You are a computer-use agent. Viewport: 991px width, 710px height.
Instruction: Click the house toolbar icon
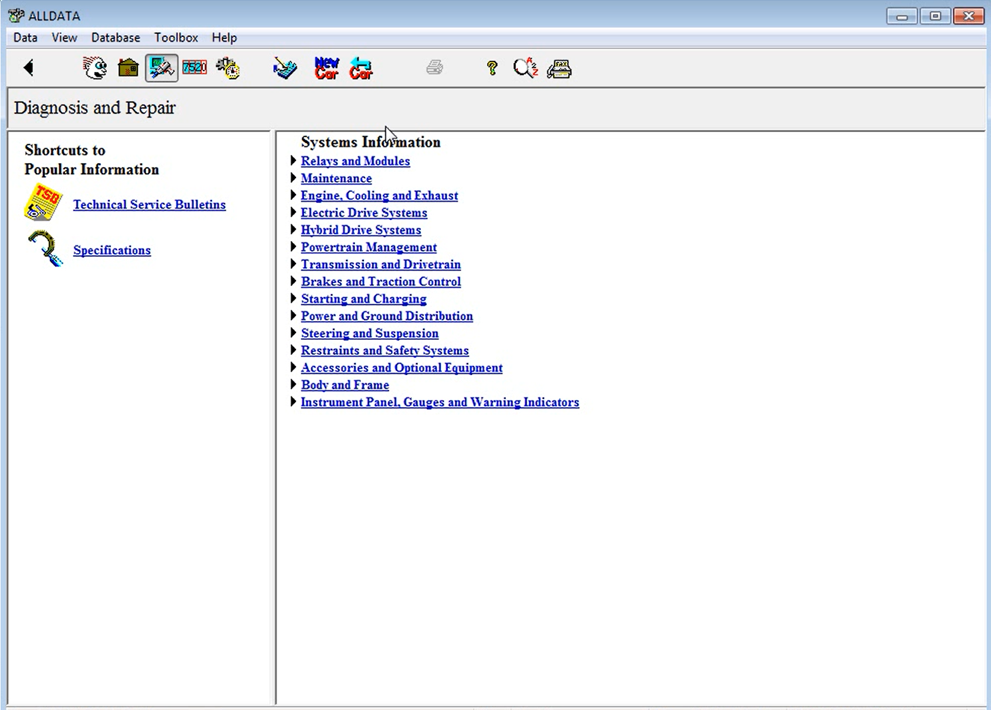(128, 68)
